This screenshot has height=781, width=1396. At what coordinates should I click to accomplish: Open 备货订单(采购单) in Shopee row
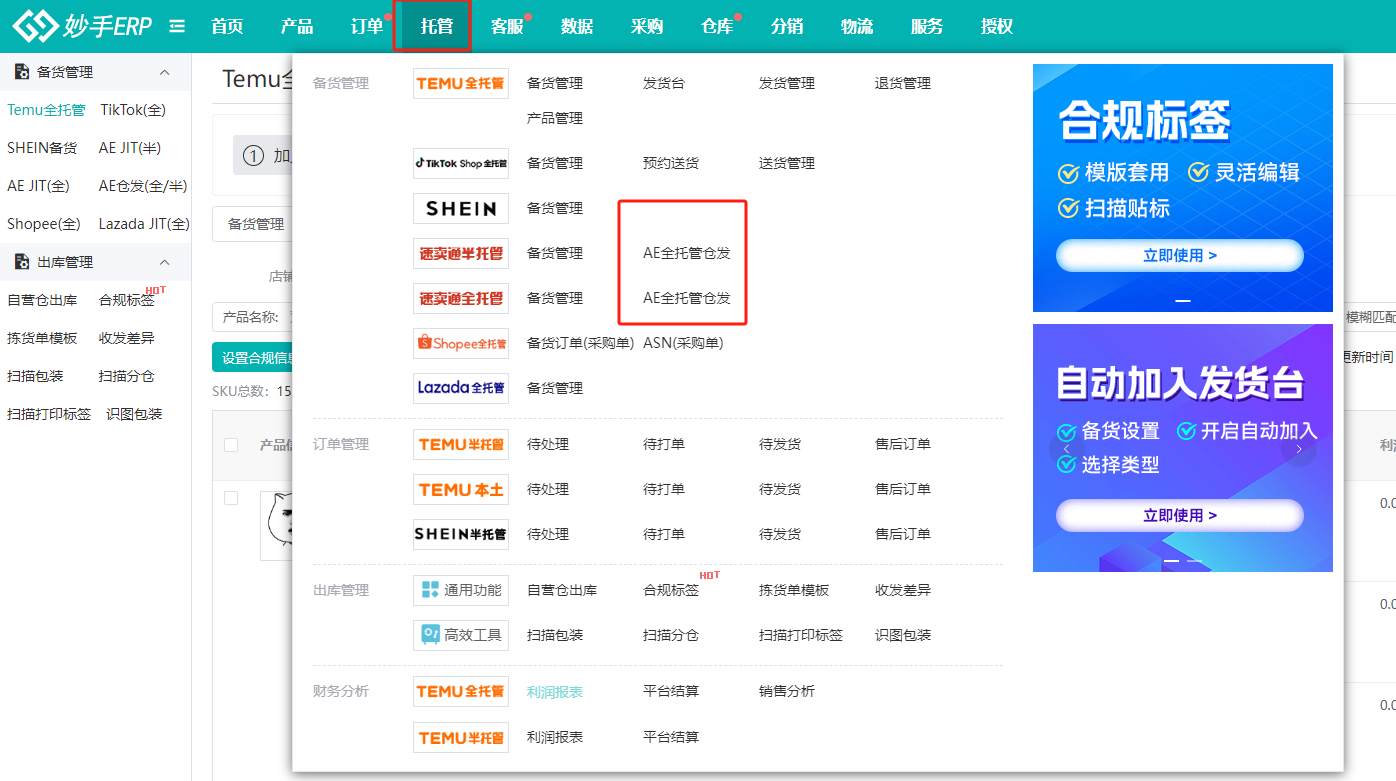pyautogui.click(x=581, y=343)
